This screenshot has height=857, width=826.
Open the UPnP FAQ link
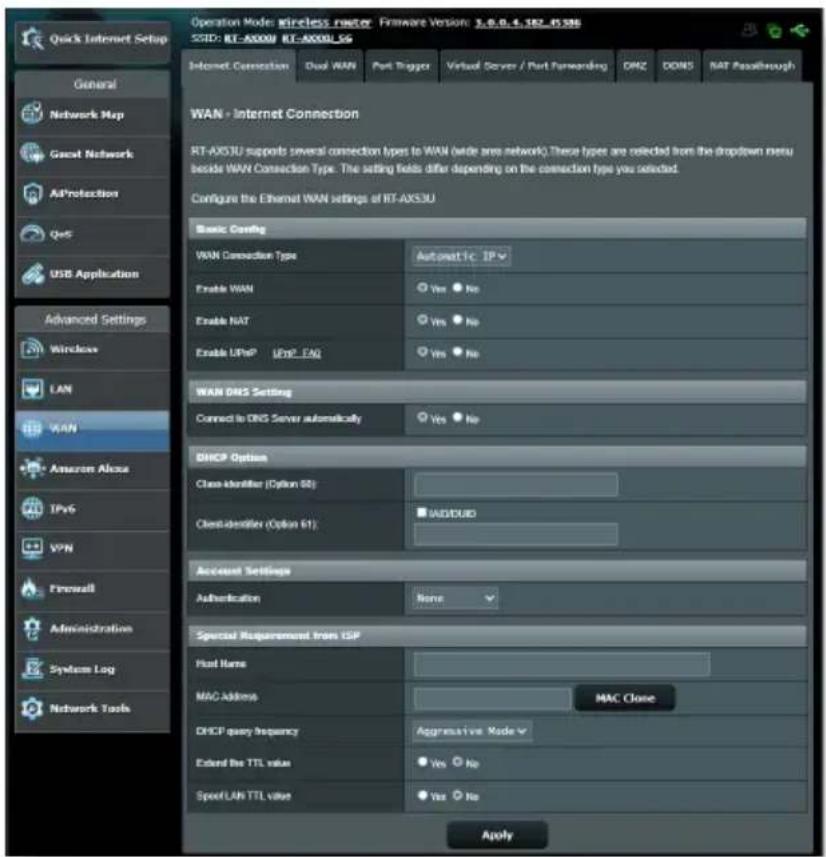(x=297, y=353)
